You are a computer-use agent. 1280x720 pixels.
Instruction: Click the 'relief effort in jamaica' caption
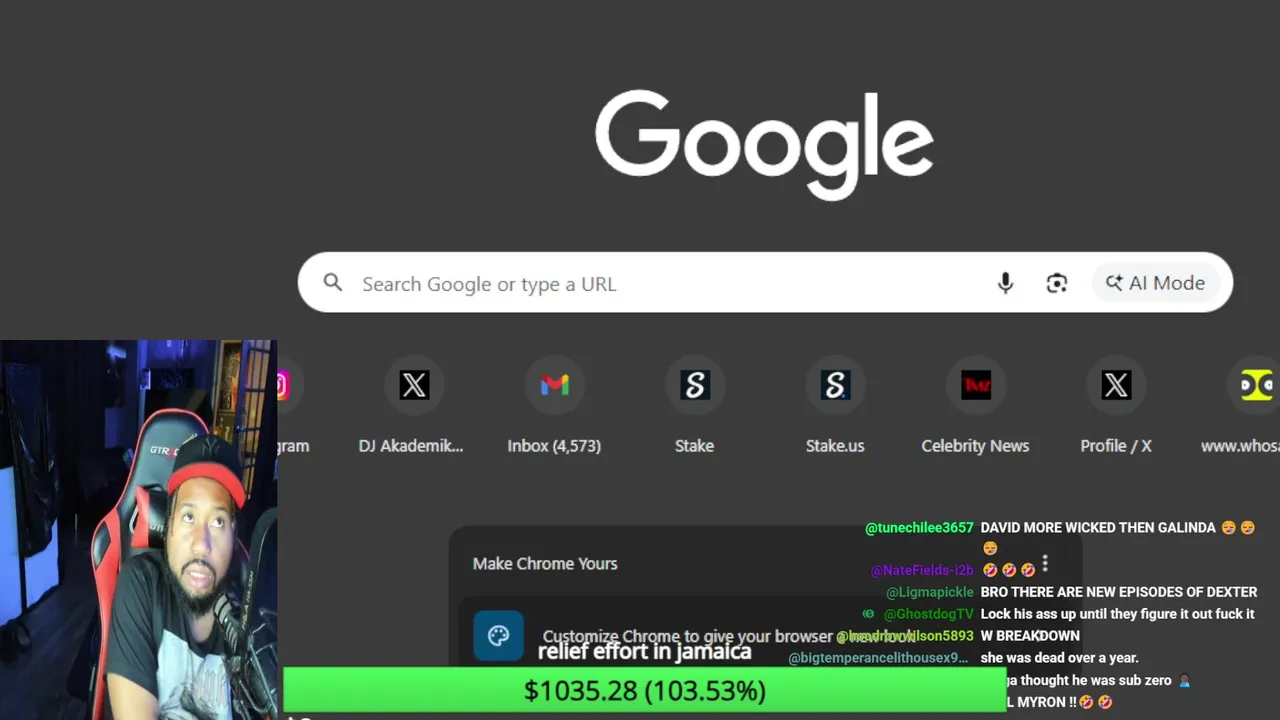(644, 652)
